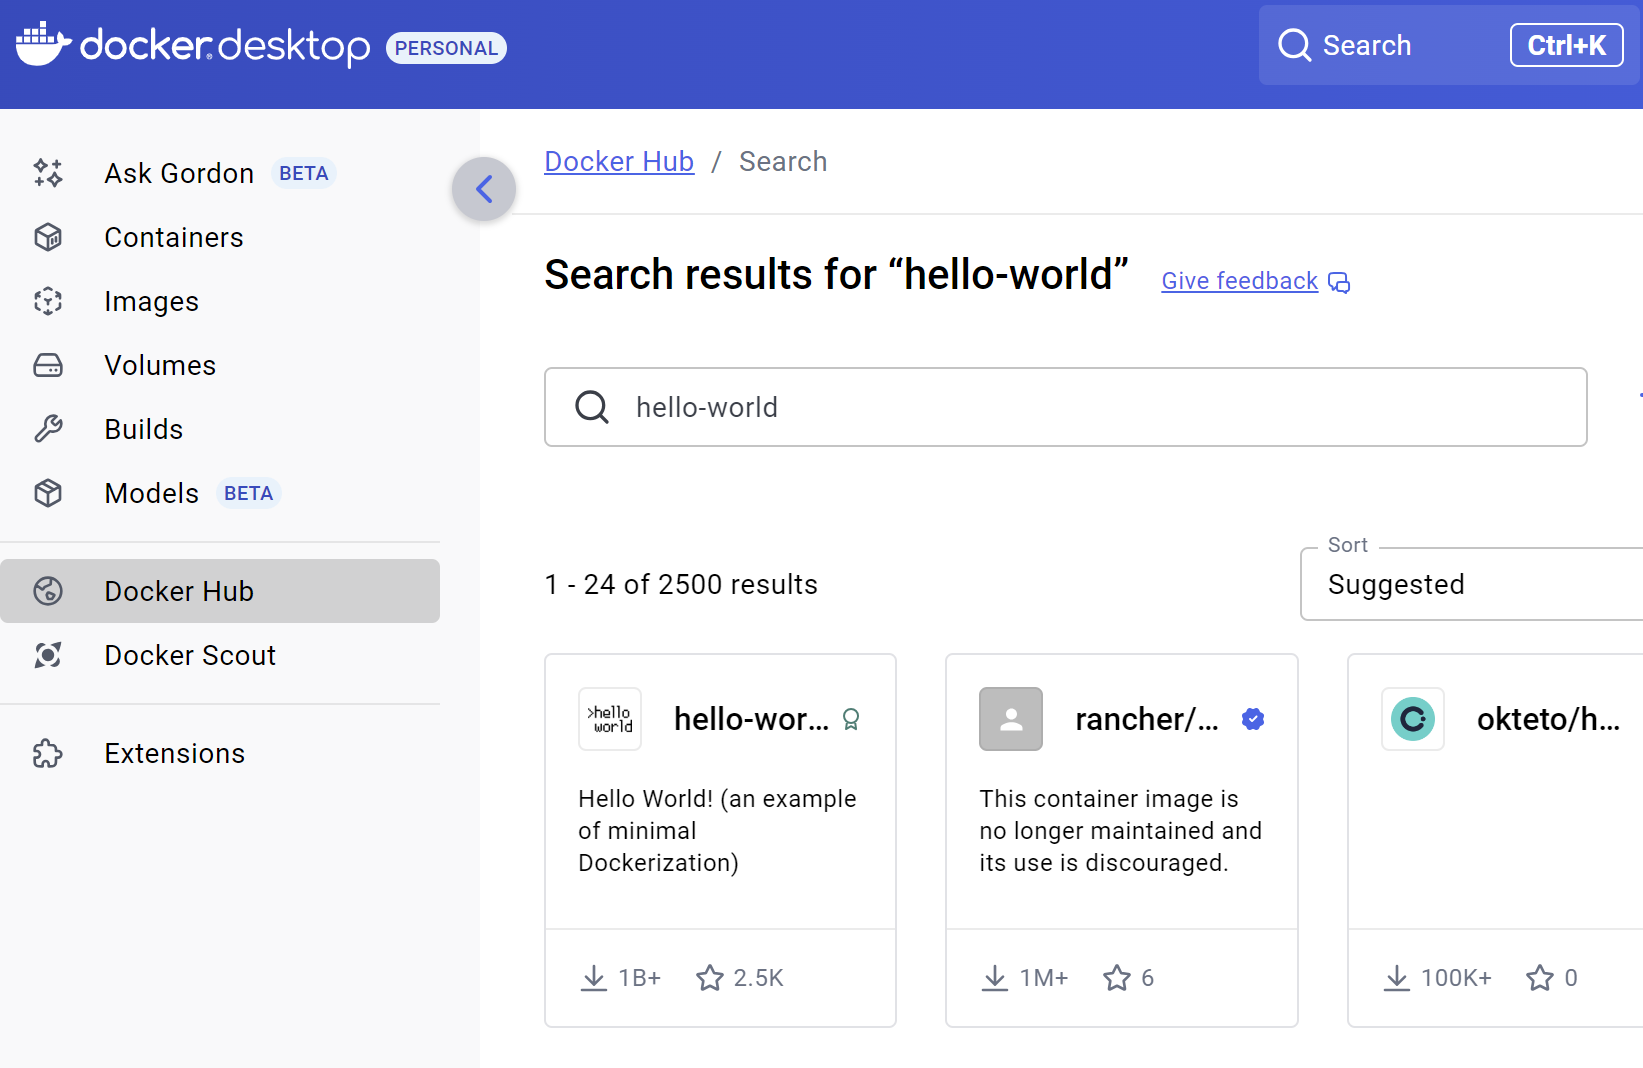Click the top Search bar
This screenshot has height=1068, width=1643.
pos(1450,45)
